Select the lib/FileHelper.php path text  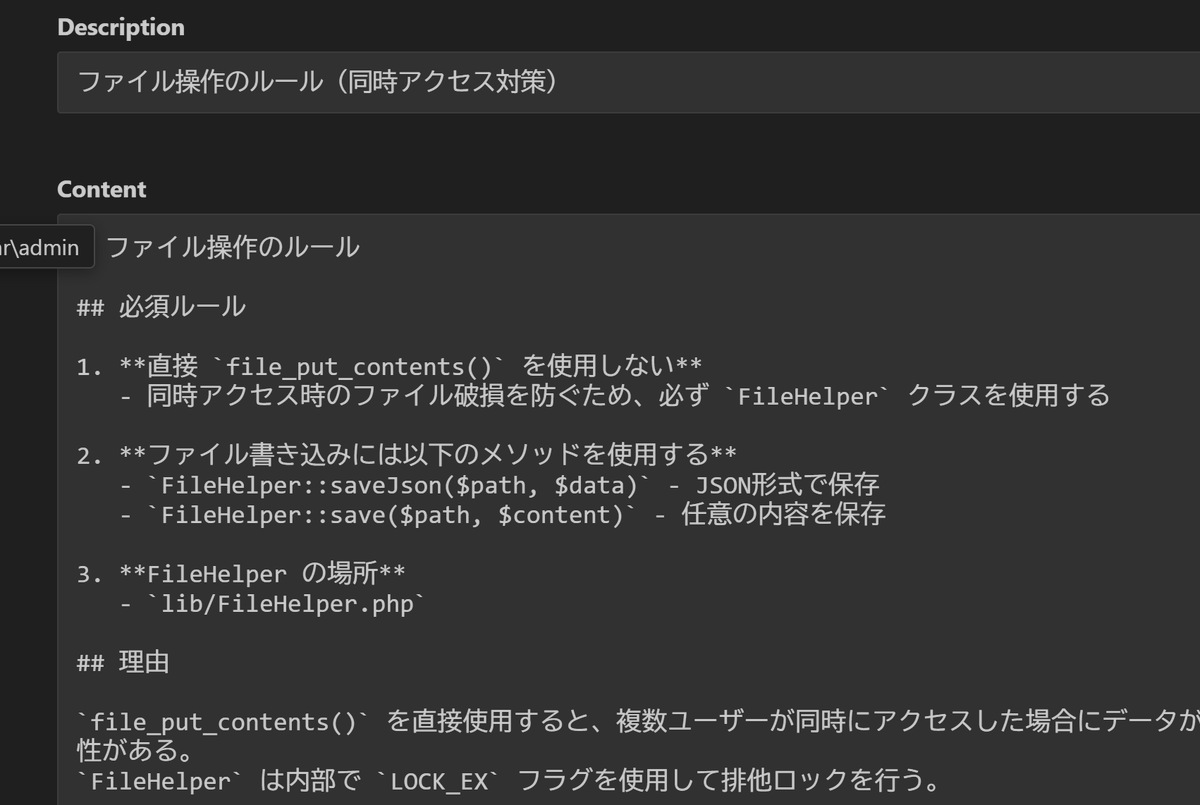(290, 603)
